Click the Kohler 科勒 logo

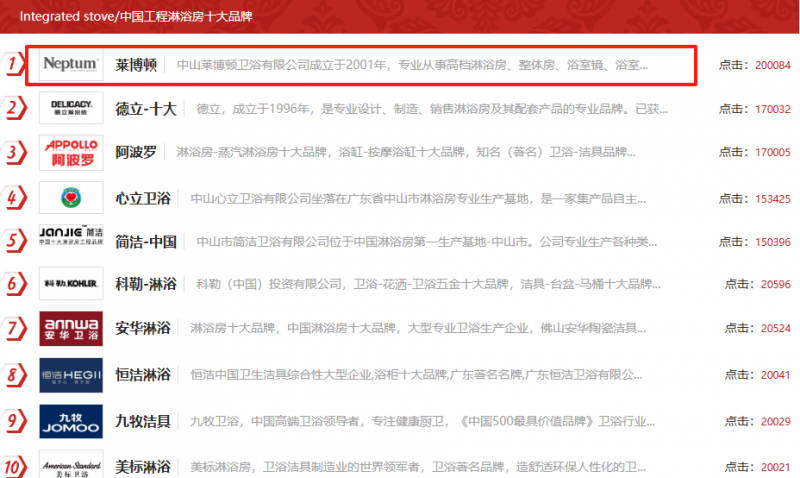pyautogui.click(x=71, y=283)
